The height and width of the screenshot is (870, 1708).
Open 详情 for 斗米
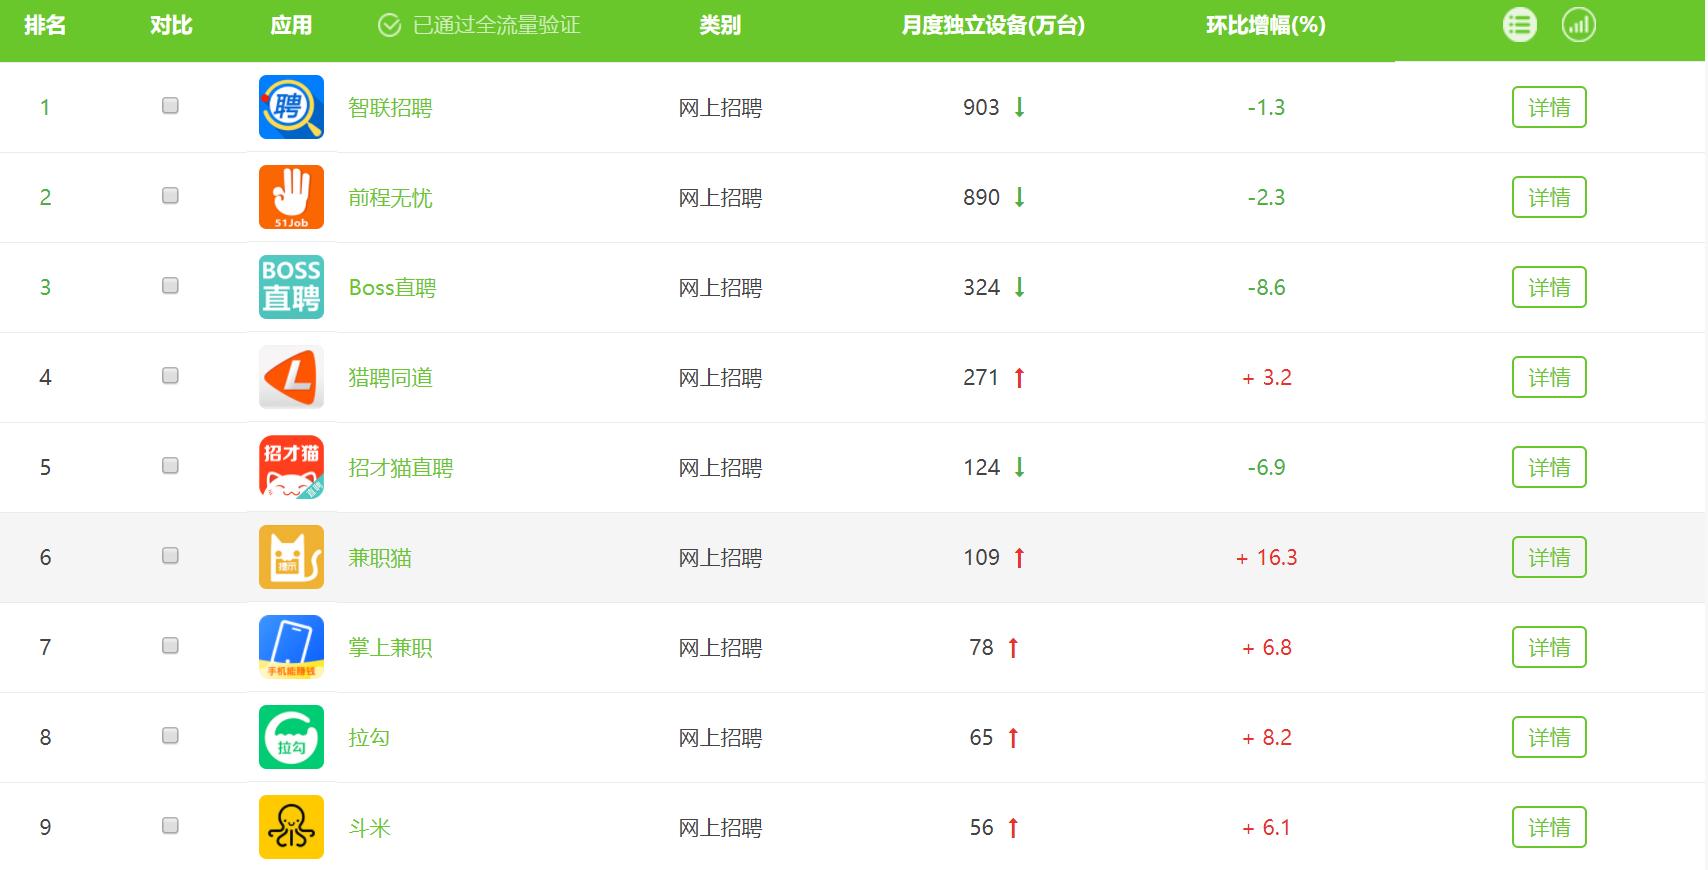pyautogui.click(x=1549, y=827)
